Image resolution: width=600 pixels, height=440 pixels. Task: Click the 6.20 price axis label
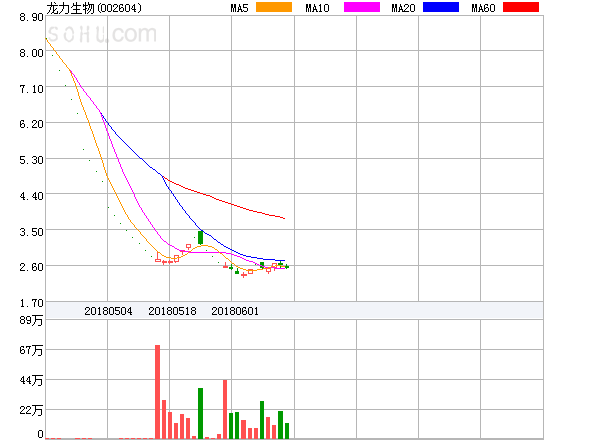tap(31, 124)
